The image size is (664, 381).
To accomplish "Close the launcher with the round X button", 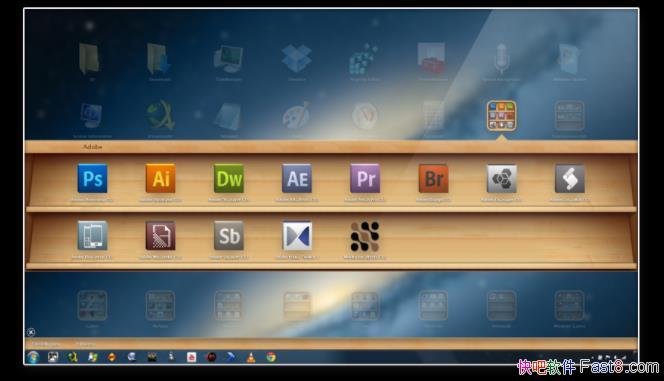I will [31, 332].
